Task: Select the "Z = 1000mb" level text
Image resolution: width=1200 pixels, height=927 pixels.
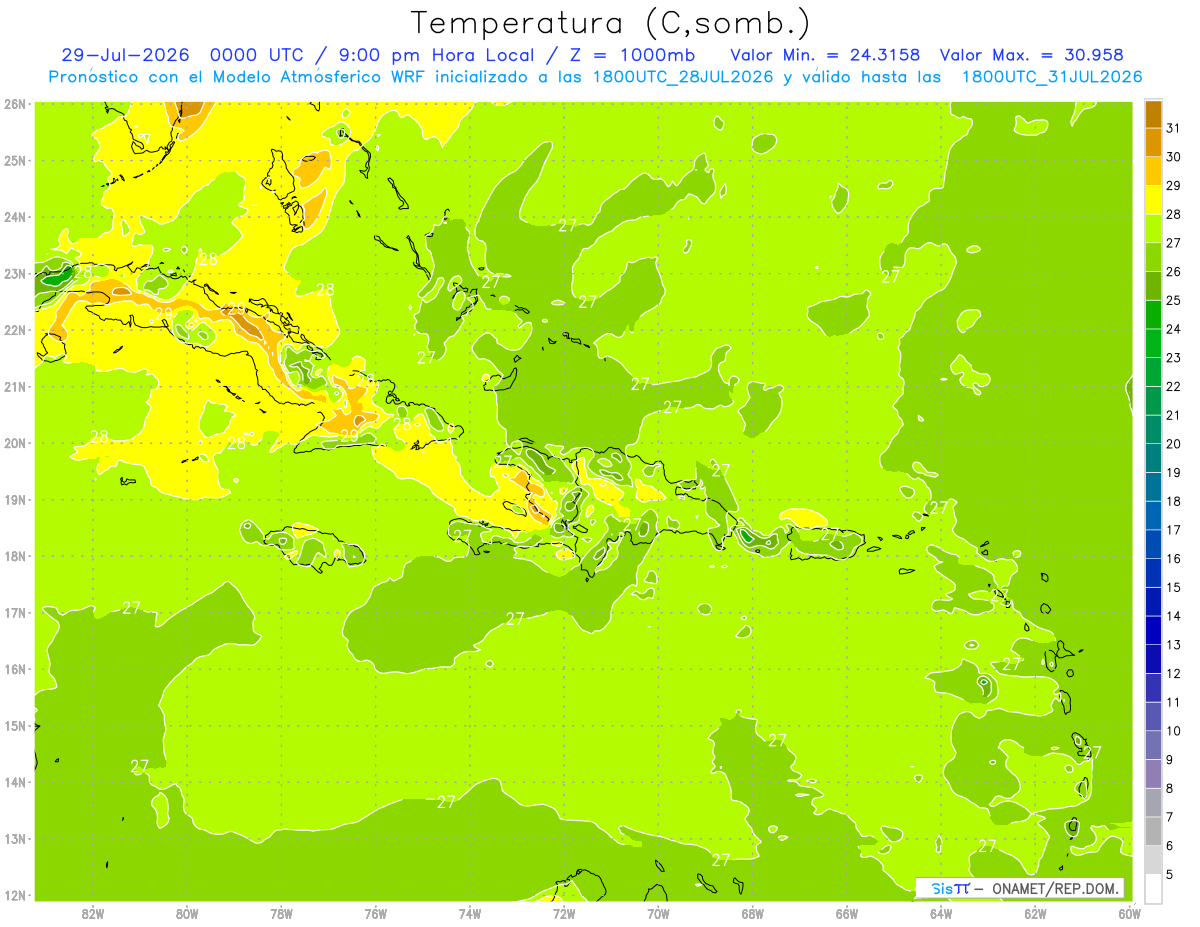Action: 631,55
